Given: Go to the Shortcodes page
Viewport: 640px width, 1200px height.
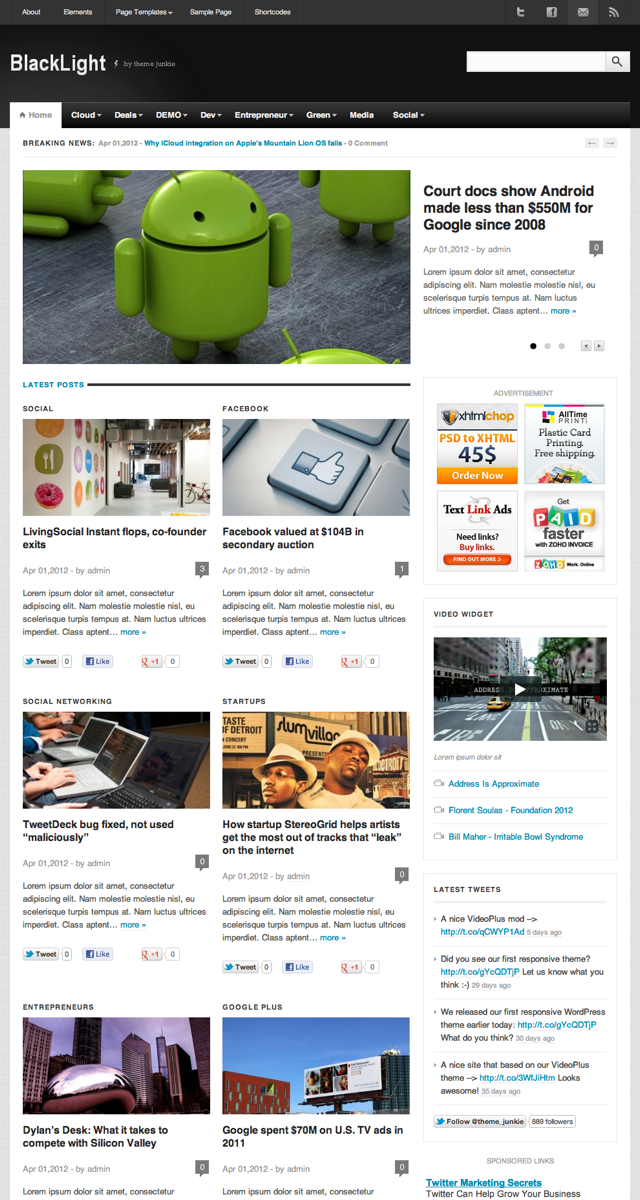Looking at the screenshot, I should pos(273,12).
